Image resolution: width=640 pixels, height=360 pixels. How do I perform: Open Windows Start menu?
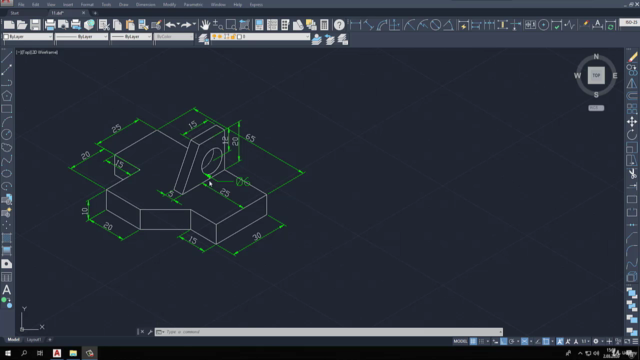(x=8, y=353)
